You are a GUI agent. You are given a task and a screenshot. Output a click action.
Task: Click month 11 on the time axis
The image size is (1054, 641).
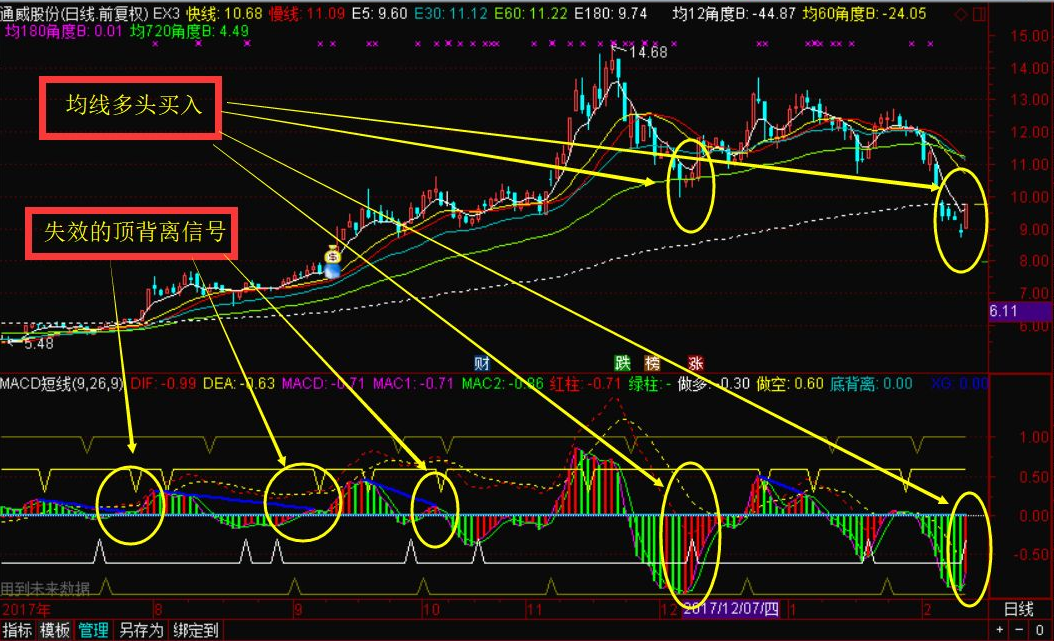click(x=534, y=610)
